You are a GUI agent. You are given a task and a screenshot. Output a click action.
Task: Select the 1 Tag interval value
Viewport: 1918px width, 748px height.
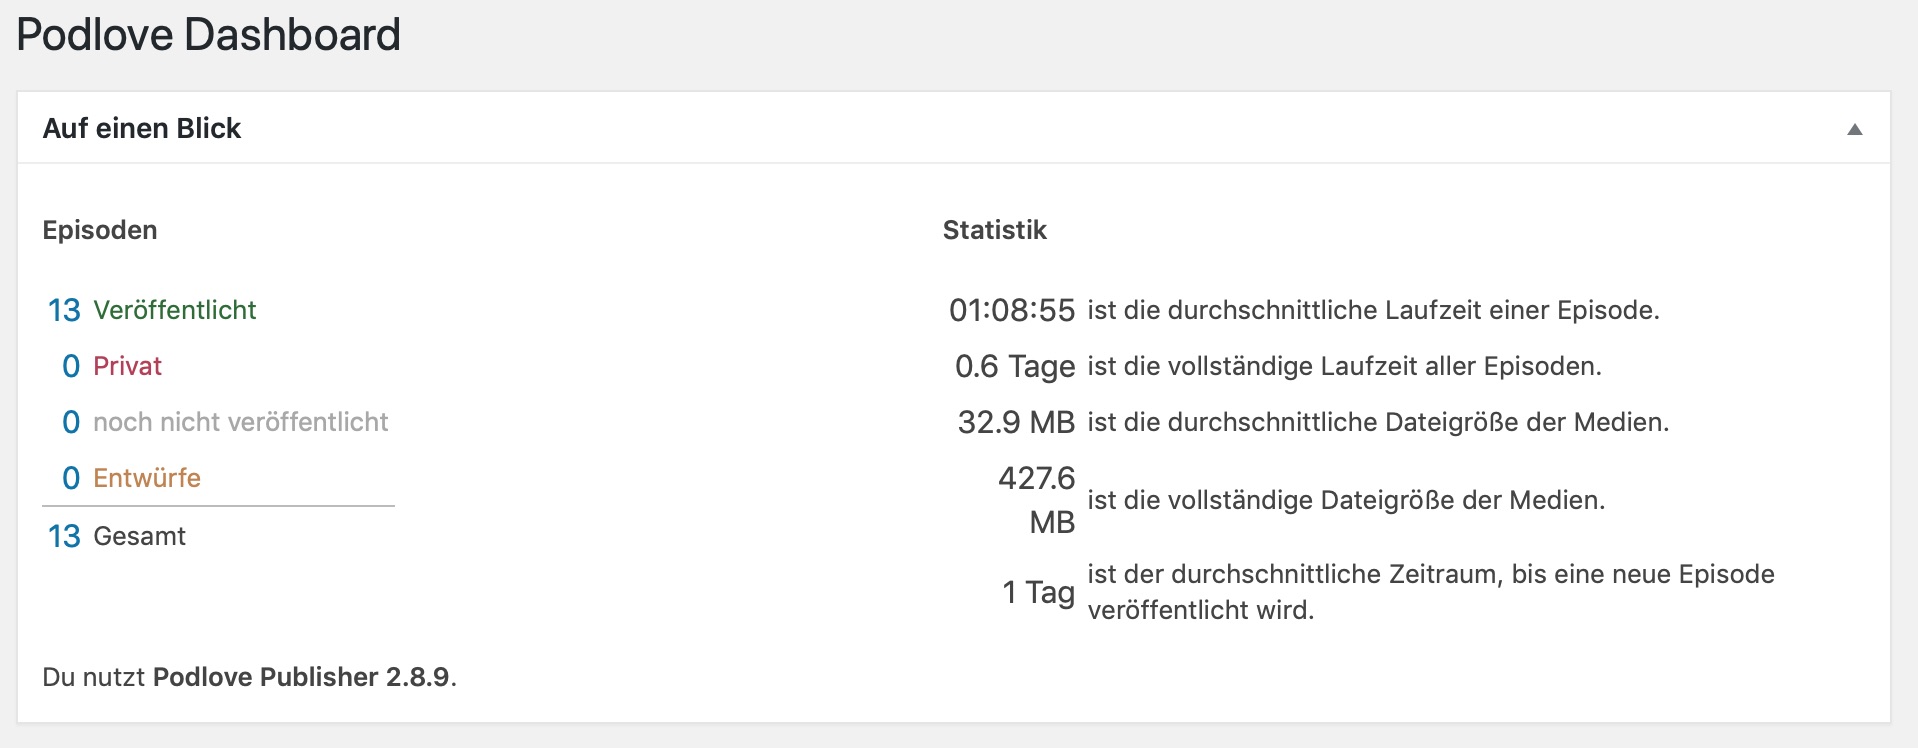pos(1038,592)
